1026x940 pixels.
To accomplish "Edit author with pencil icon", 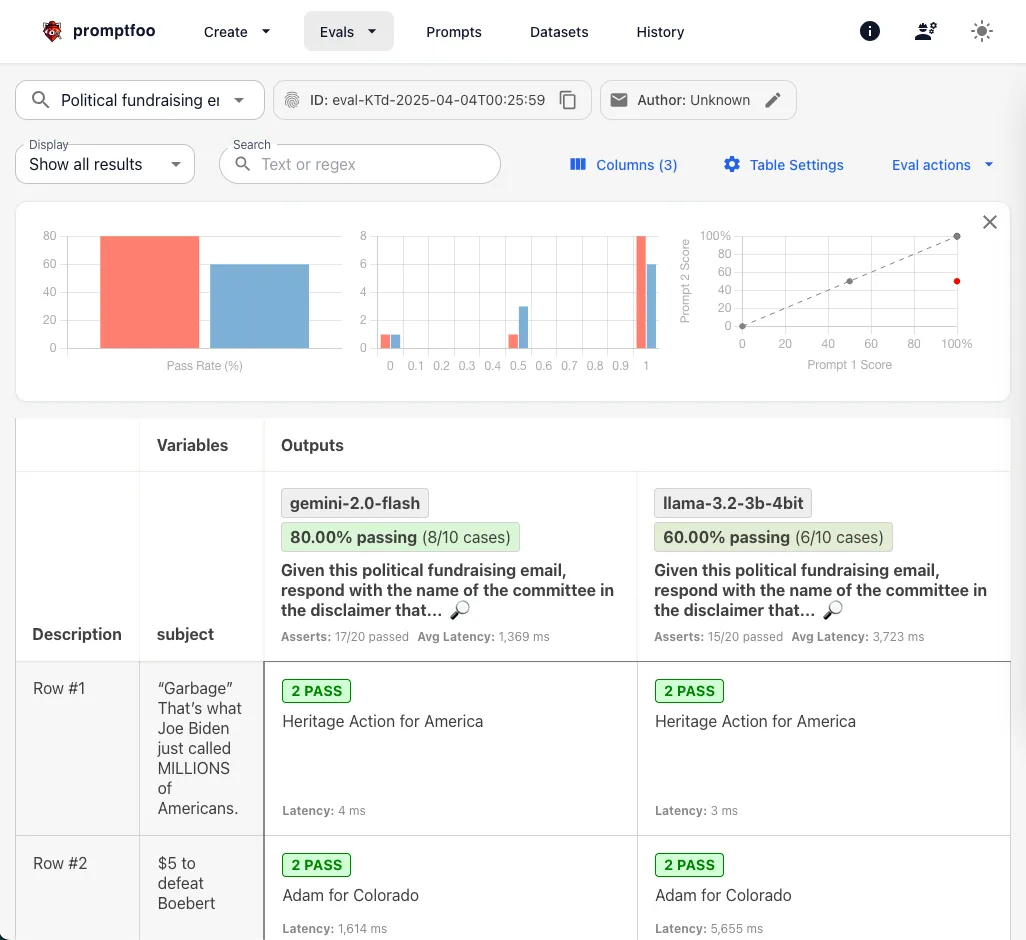I will coord(773,100).
